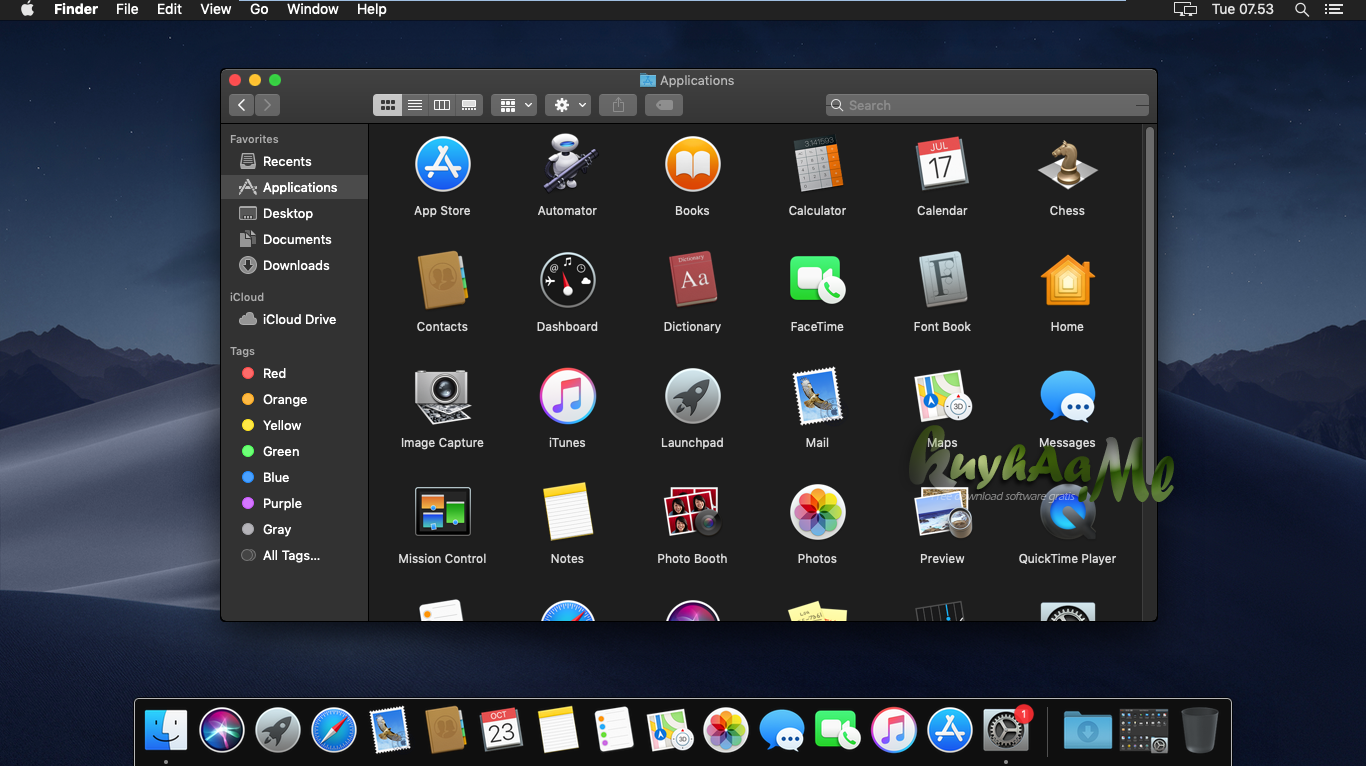Screen dimensions: 1366x766
Task: Open Desktop in the sidebar
Action: click(x=294, y=213)
